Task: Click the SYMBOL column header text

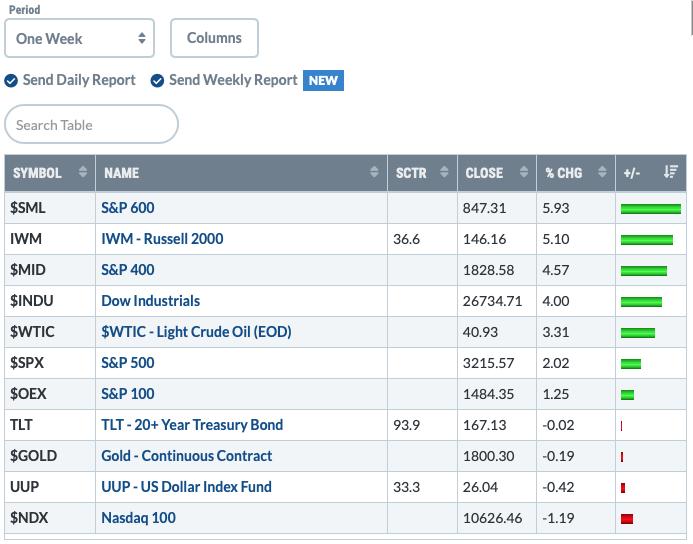Action: point(37,173)
